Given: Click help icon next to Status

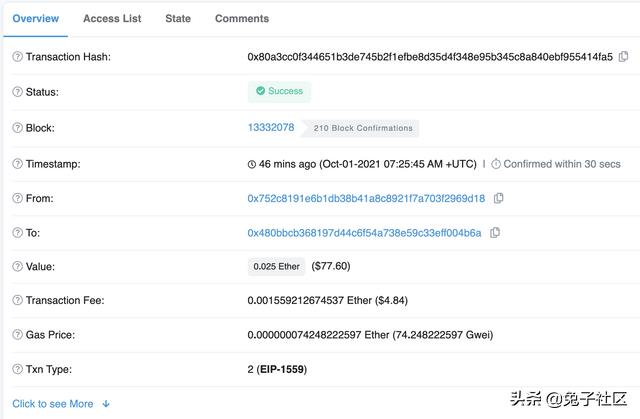Looking at the screenshot, I should point(17,92).
